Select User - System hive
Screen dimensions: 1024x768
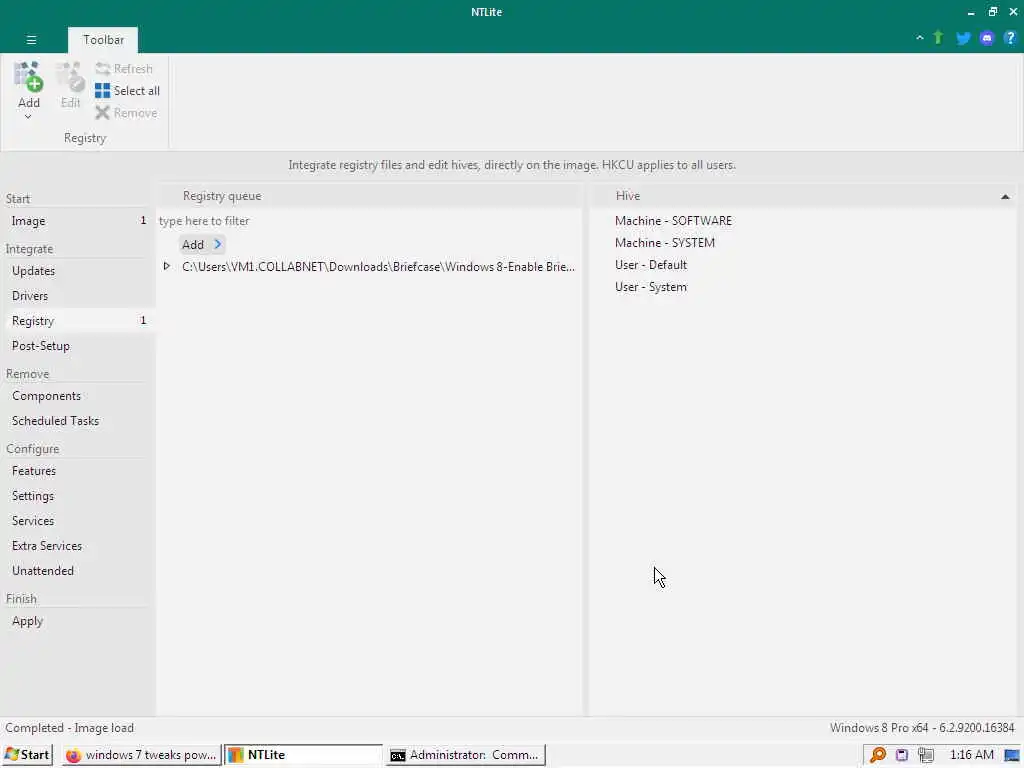tap(650, 287)
